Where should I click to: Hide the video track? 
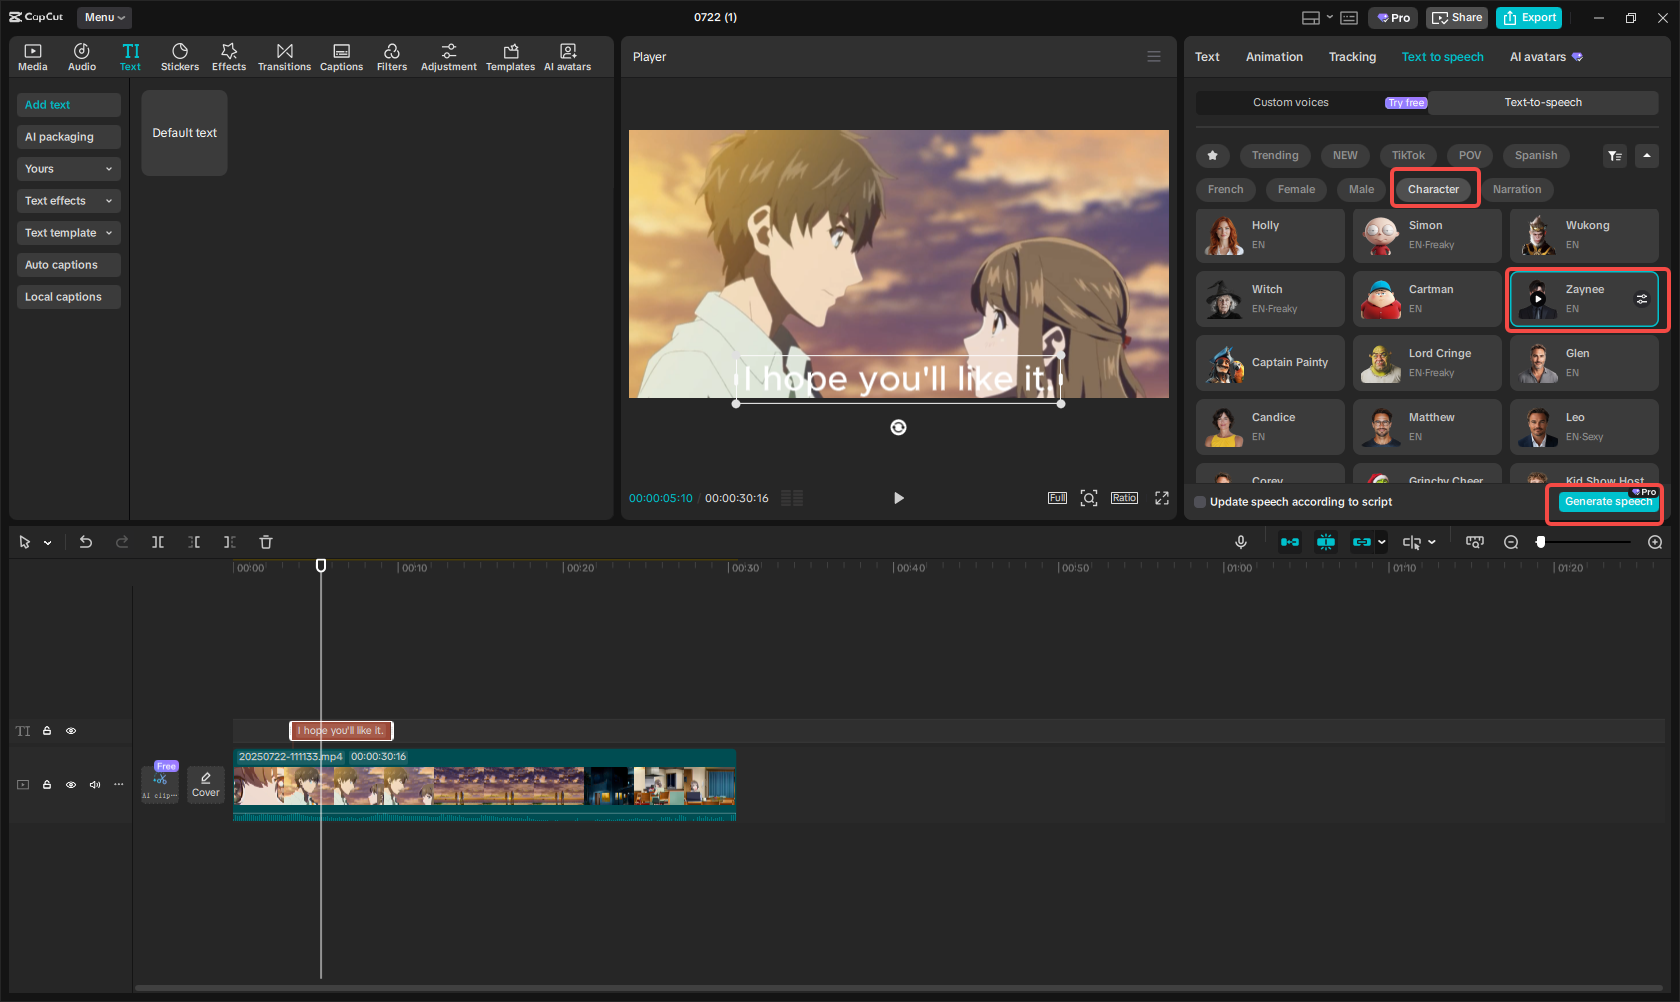coord(71,785)
